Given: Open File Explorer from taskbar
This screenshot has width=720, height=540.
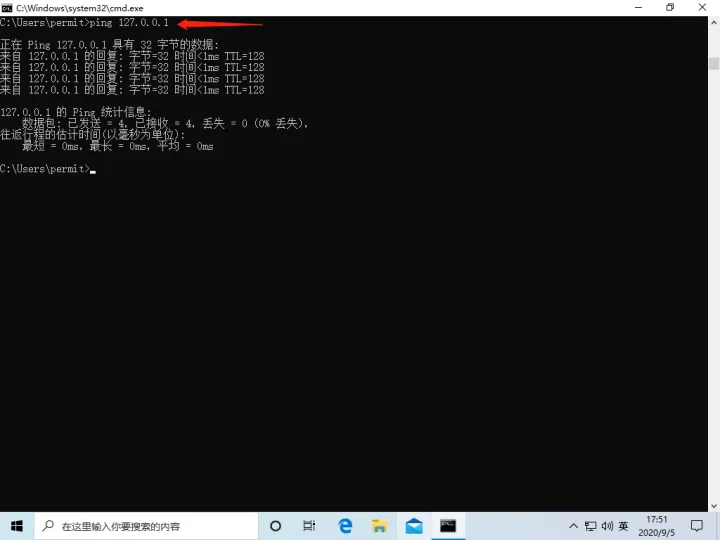Looking at the screenshot, I should pyautogui.click(x=379, y=526).
